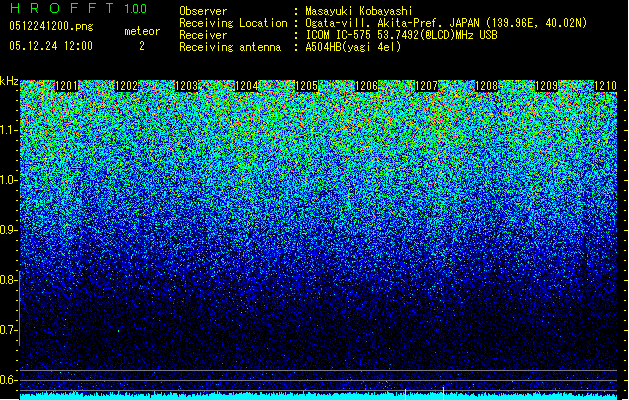
Task: Click the 1207 time marker
Action: 427,86
